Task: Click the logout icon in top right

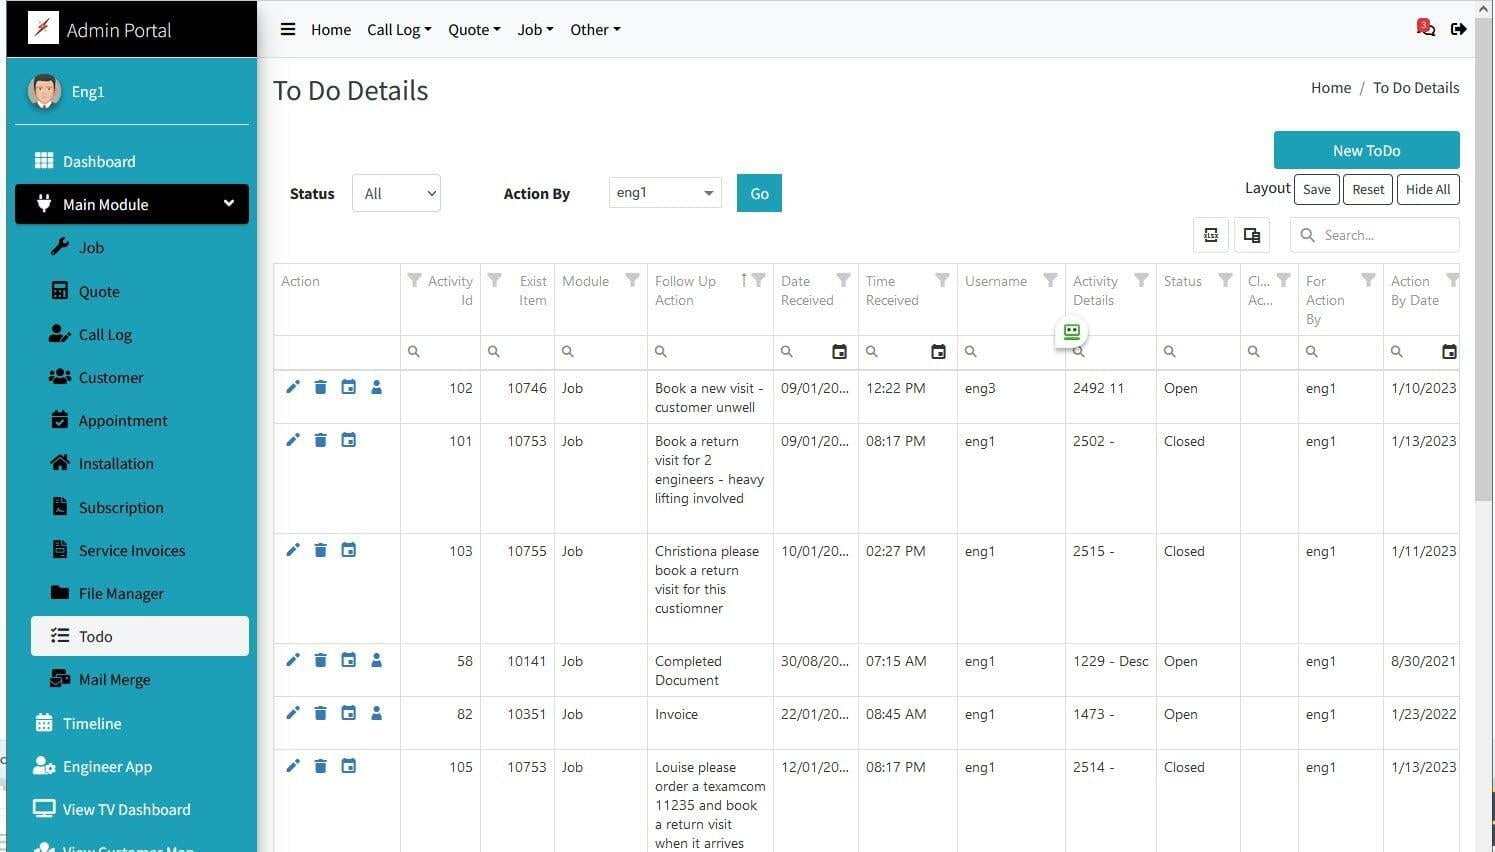Action: pyautogui.click(x=1459, y=29)
